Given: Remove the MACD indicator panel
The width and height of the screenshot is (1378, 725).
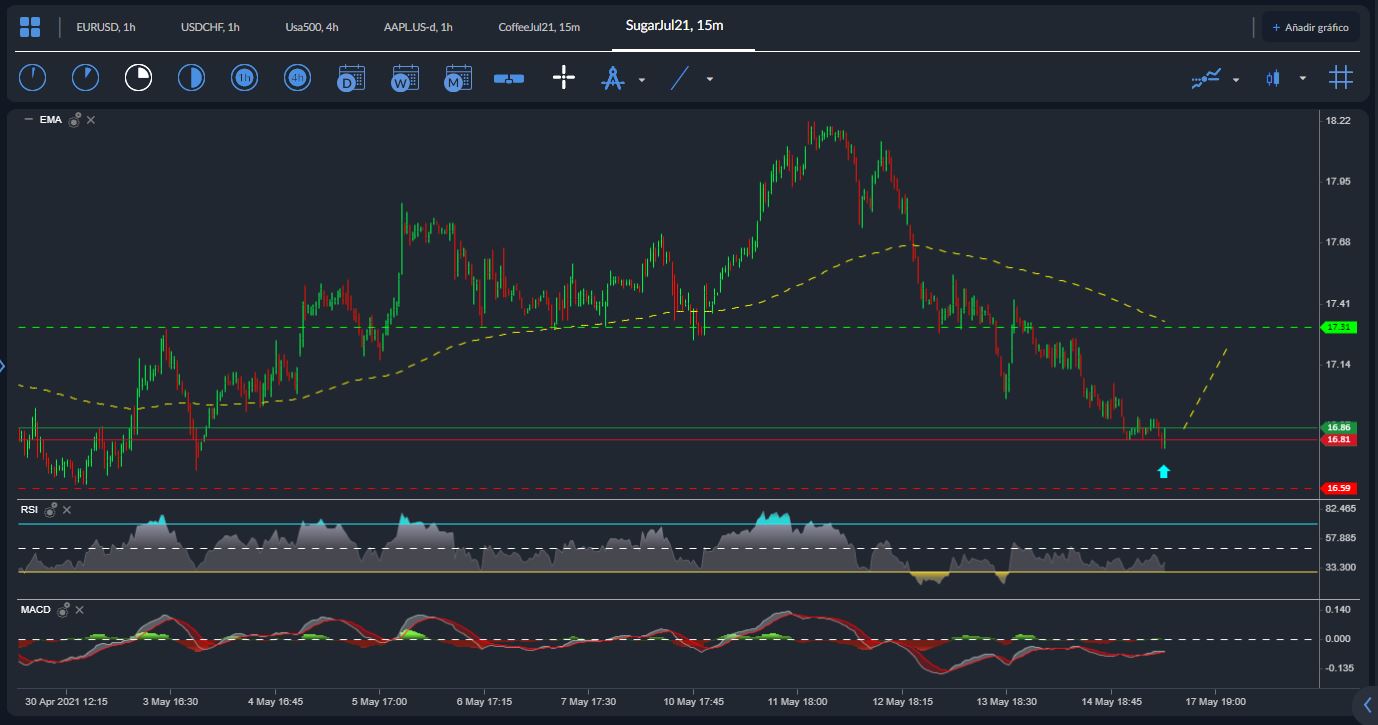Looking at the screenshot, I should tap(80, 610).
